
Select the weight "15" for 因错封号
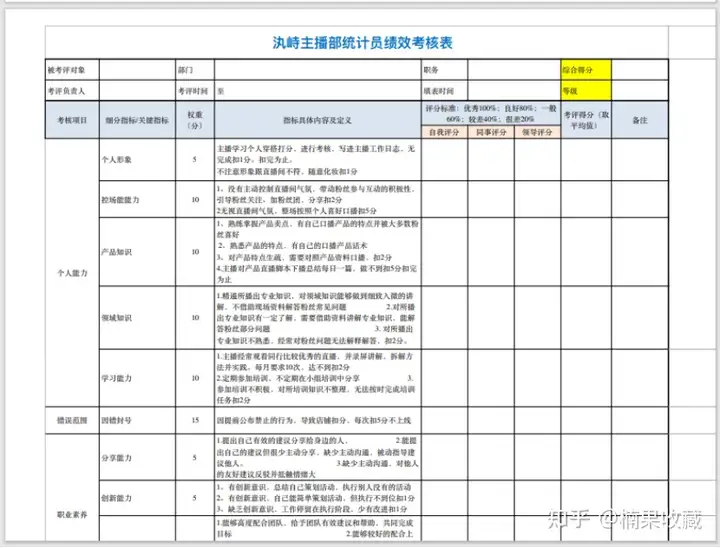195,420
